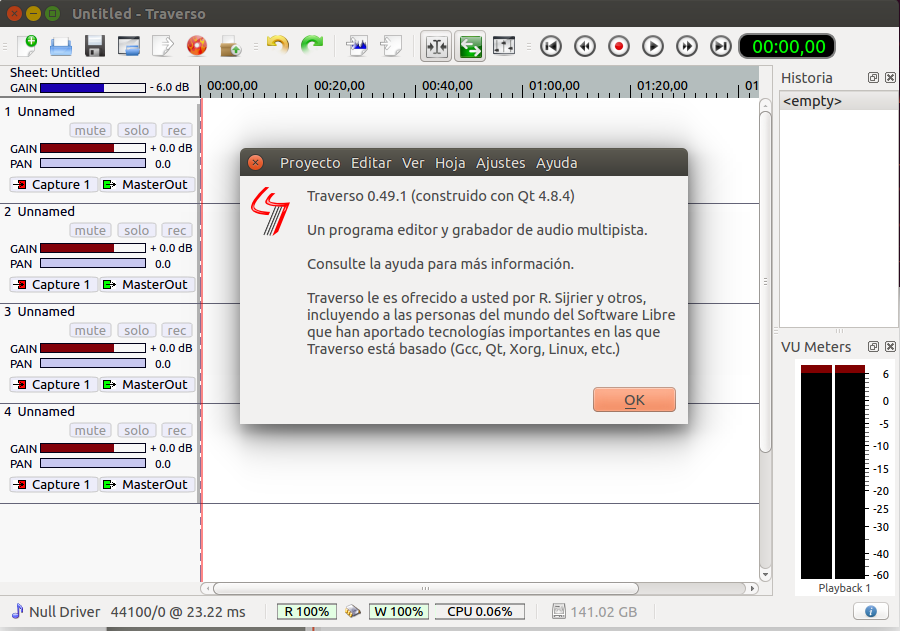Open the Proyecto menu
Image resolution: width=900 pixels, height=631 pixels.
tap(310, 163)
